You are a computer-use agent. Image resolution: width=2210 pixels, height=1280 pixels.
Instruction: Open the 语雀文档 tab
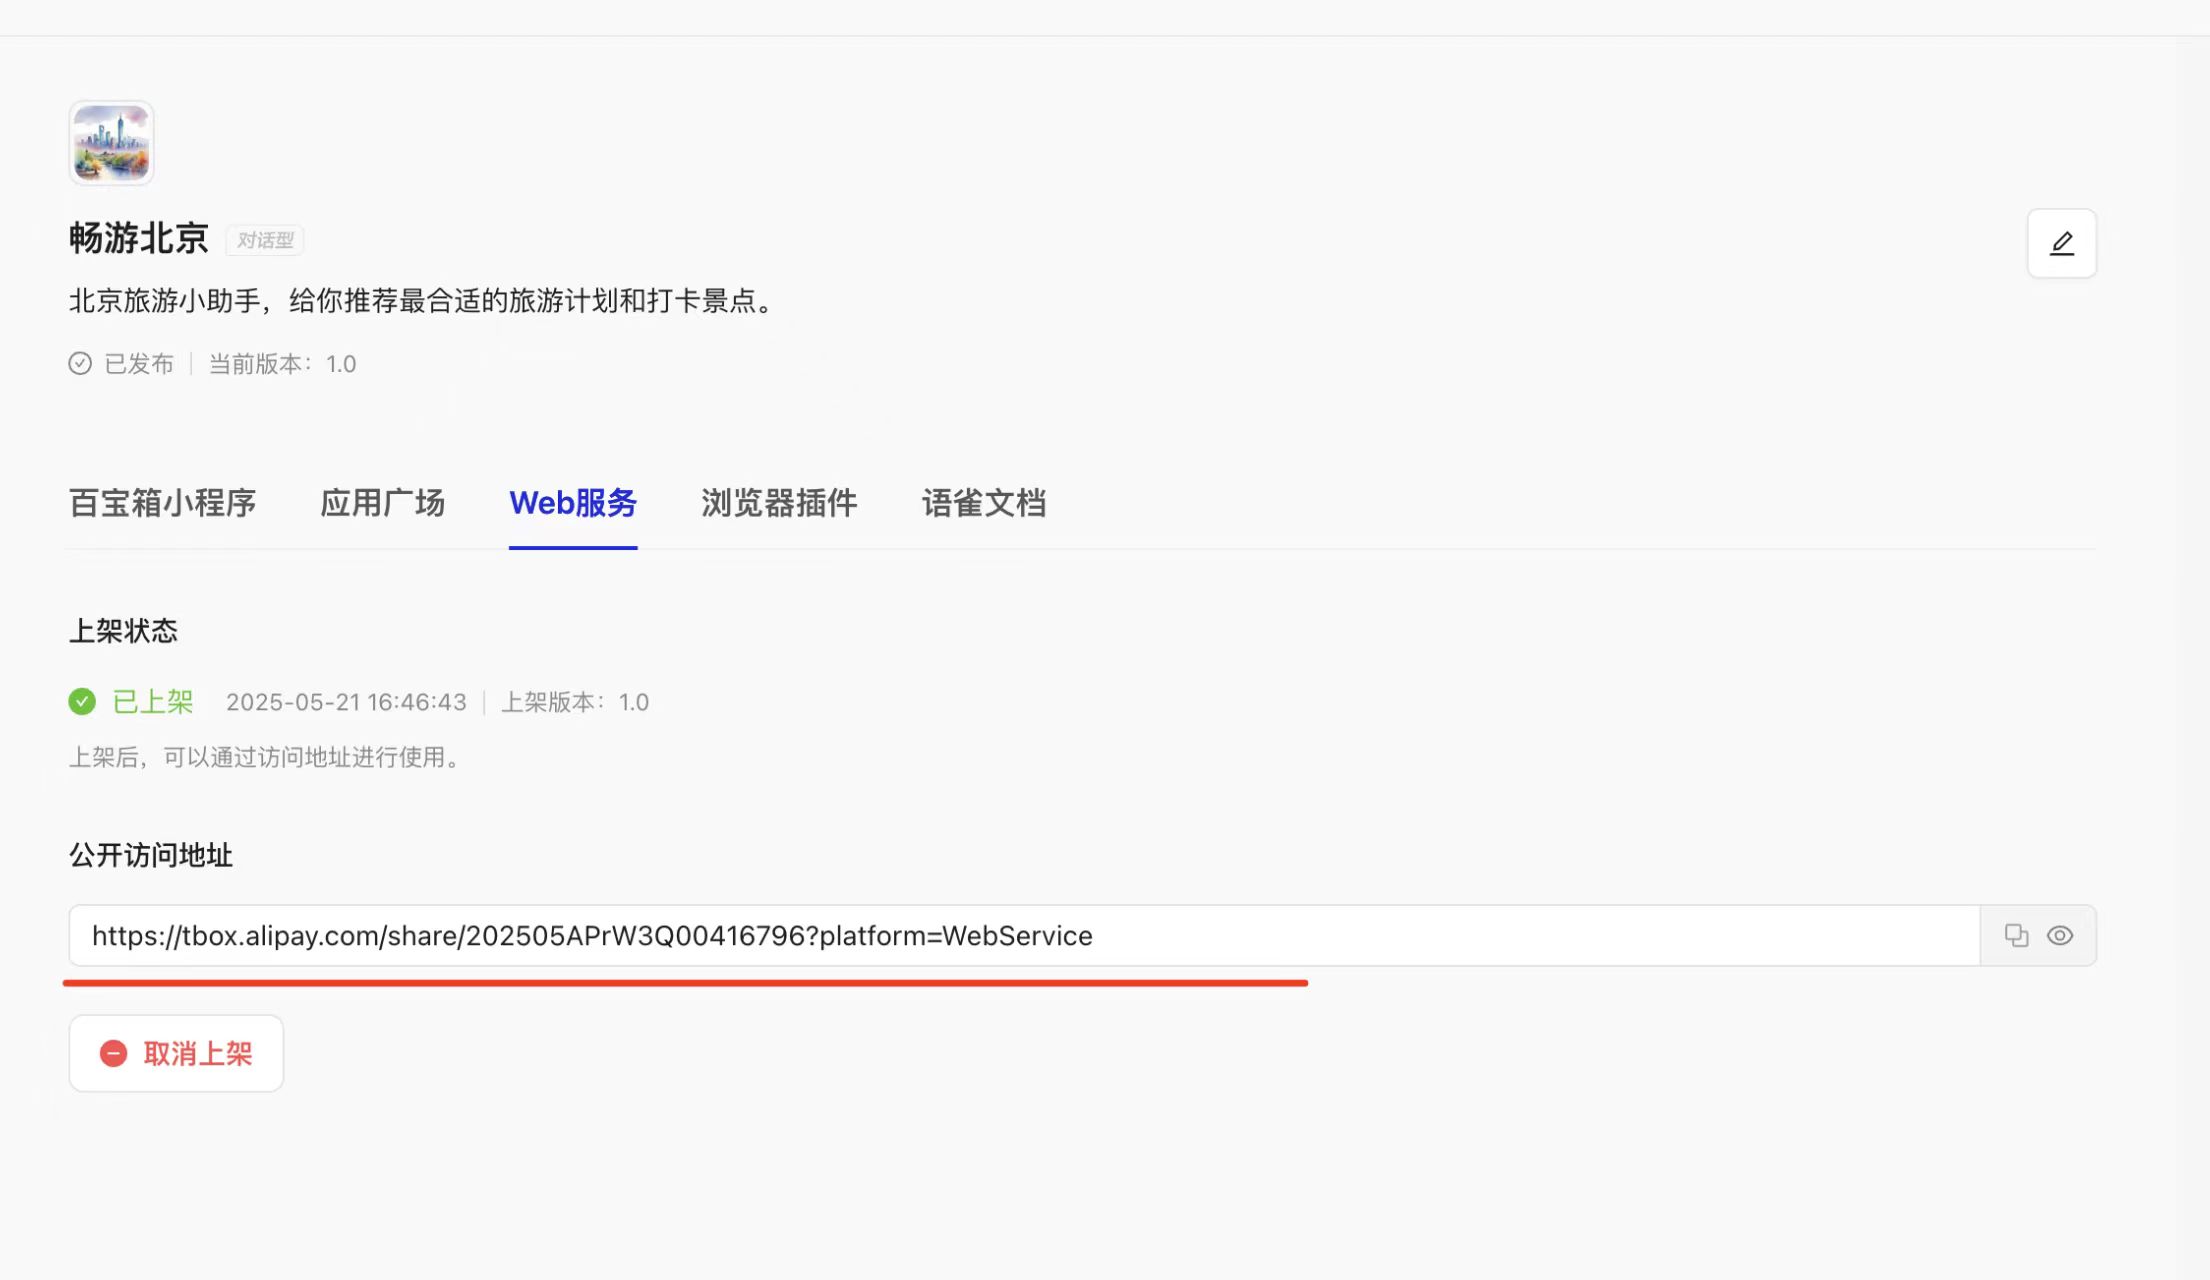point(984,503)
